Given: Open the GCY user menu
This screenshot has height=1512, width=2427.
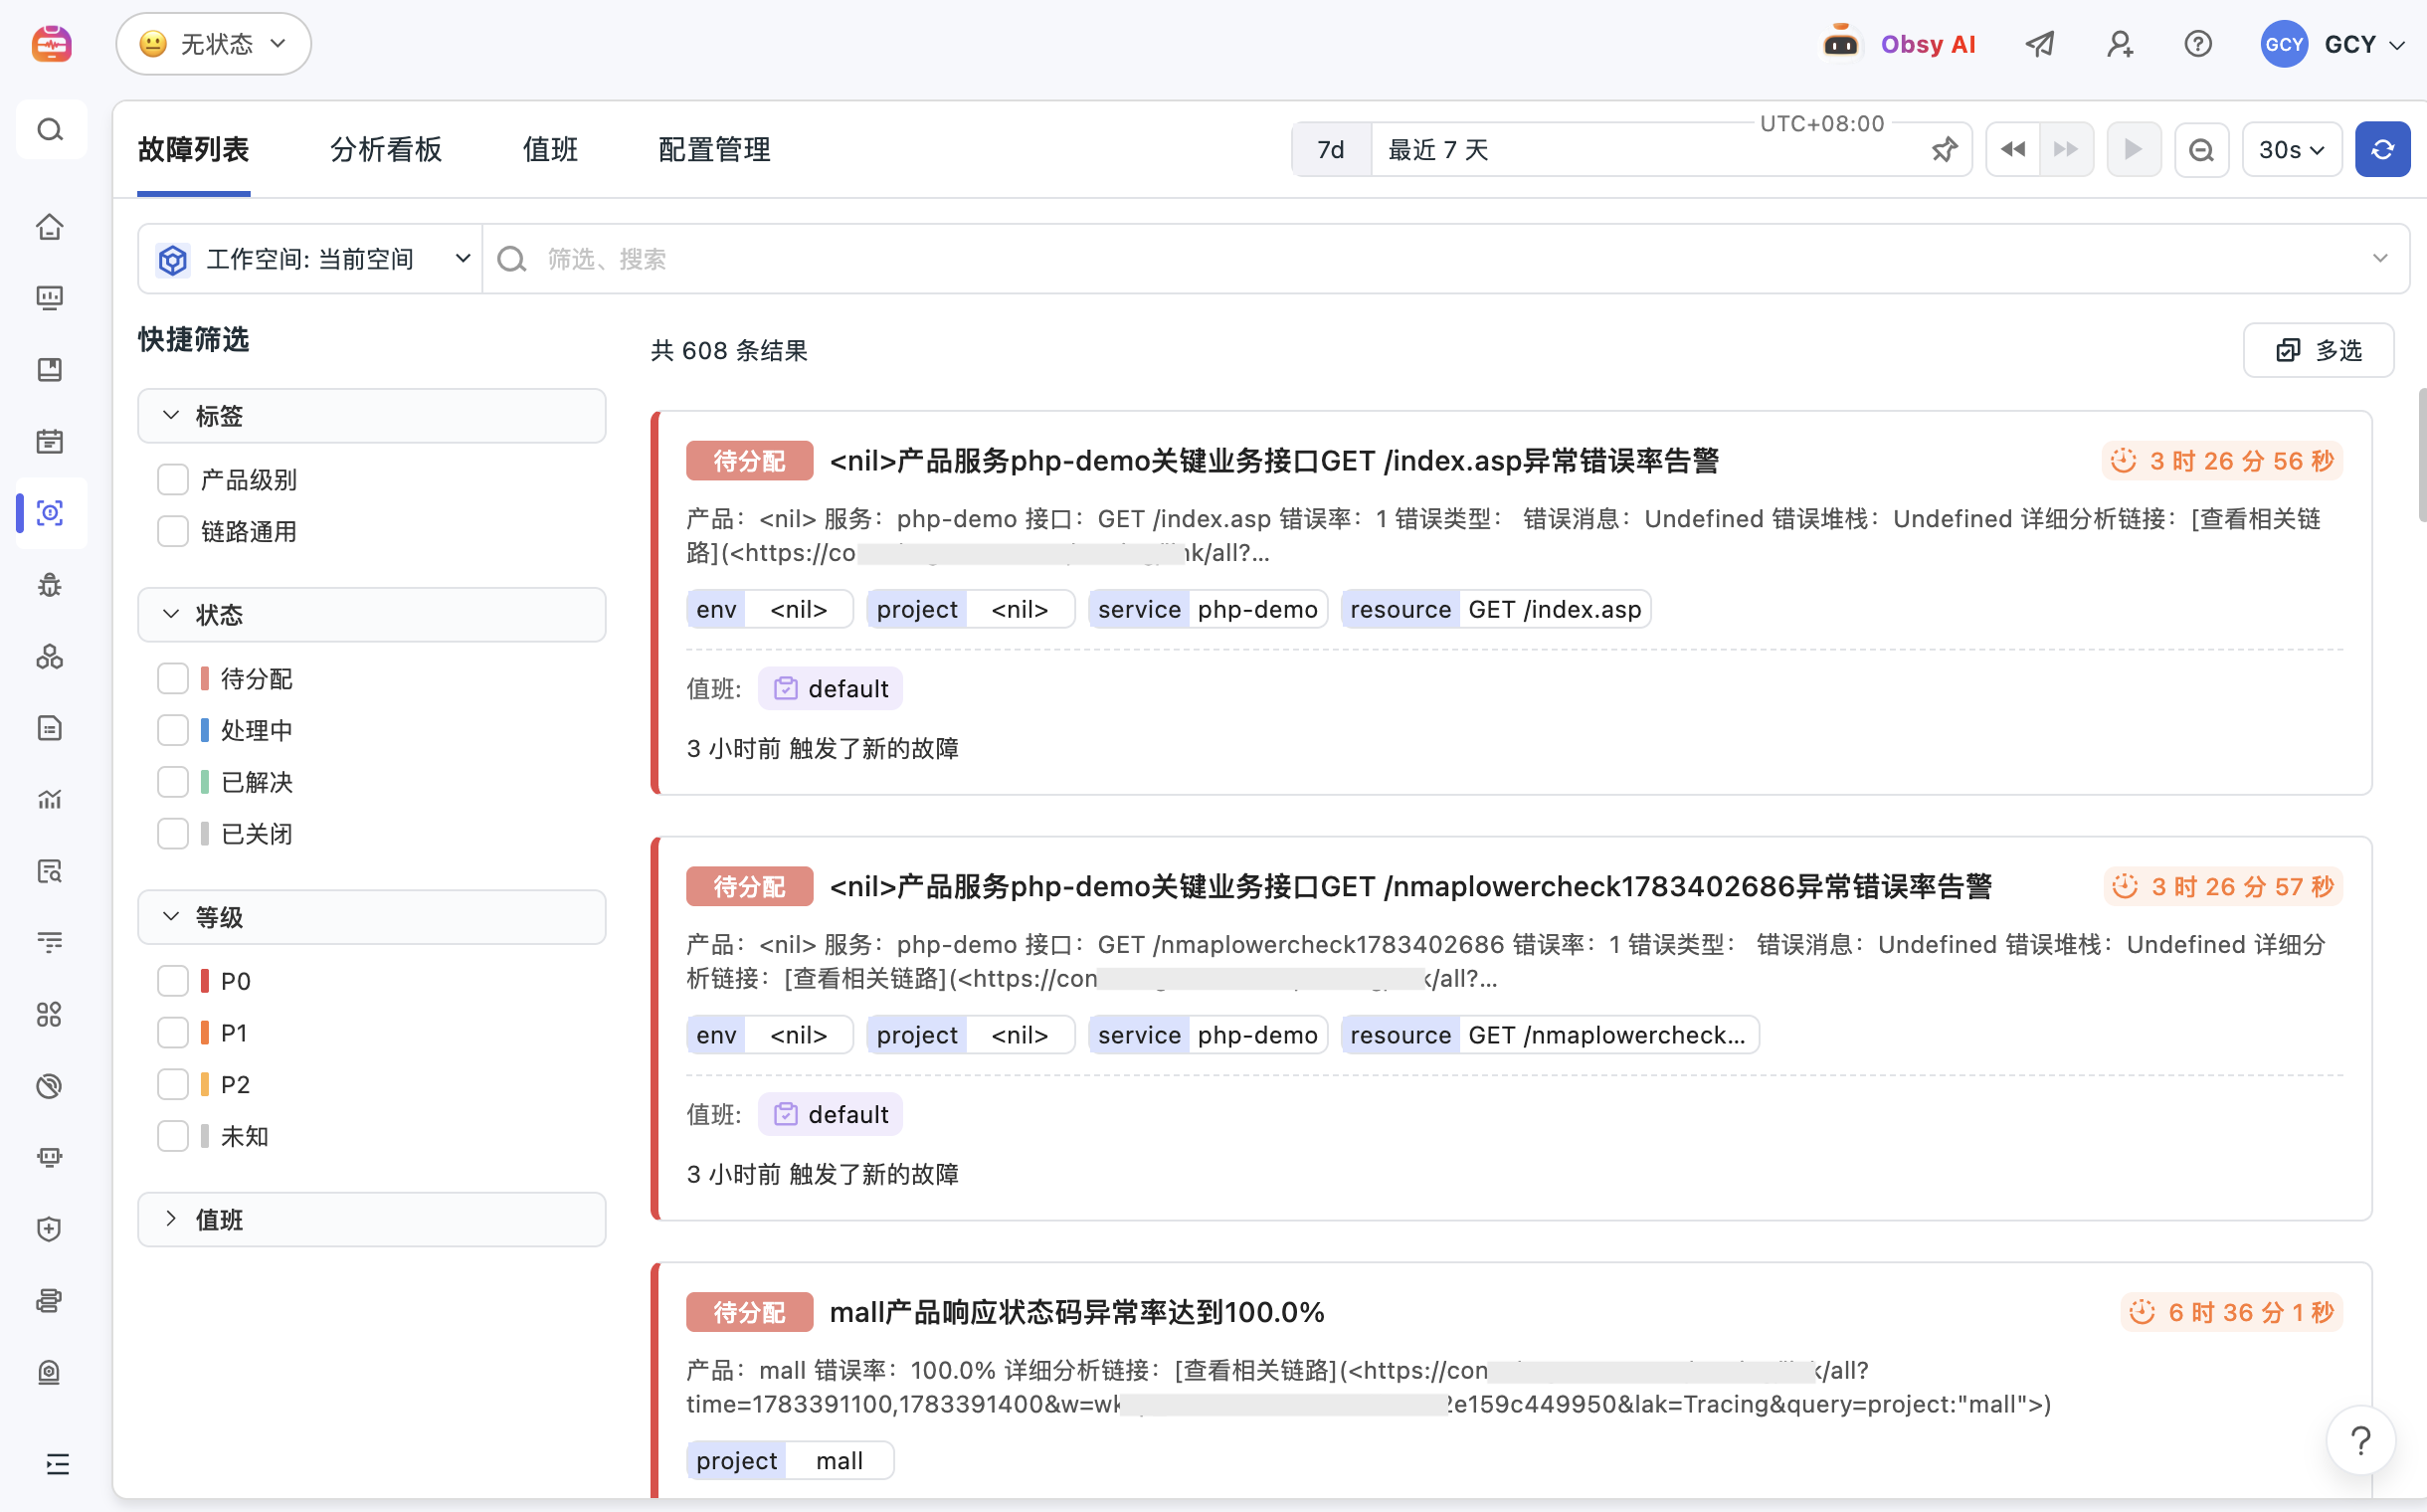Looking at the screenshot, I should [x=2333, y=44].
